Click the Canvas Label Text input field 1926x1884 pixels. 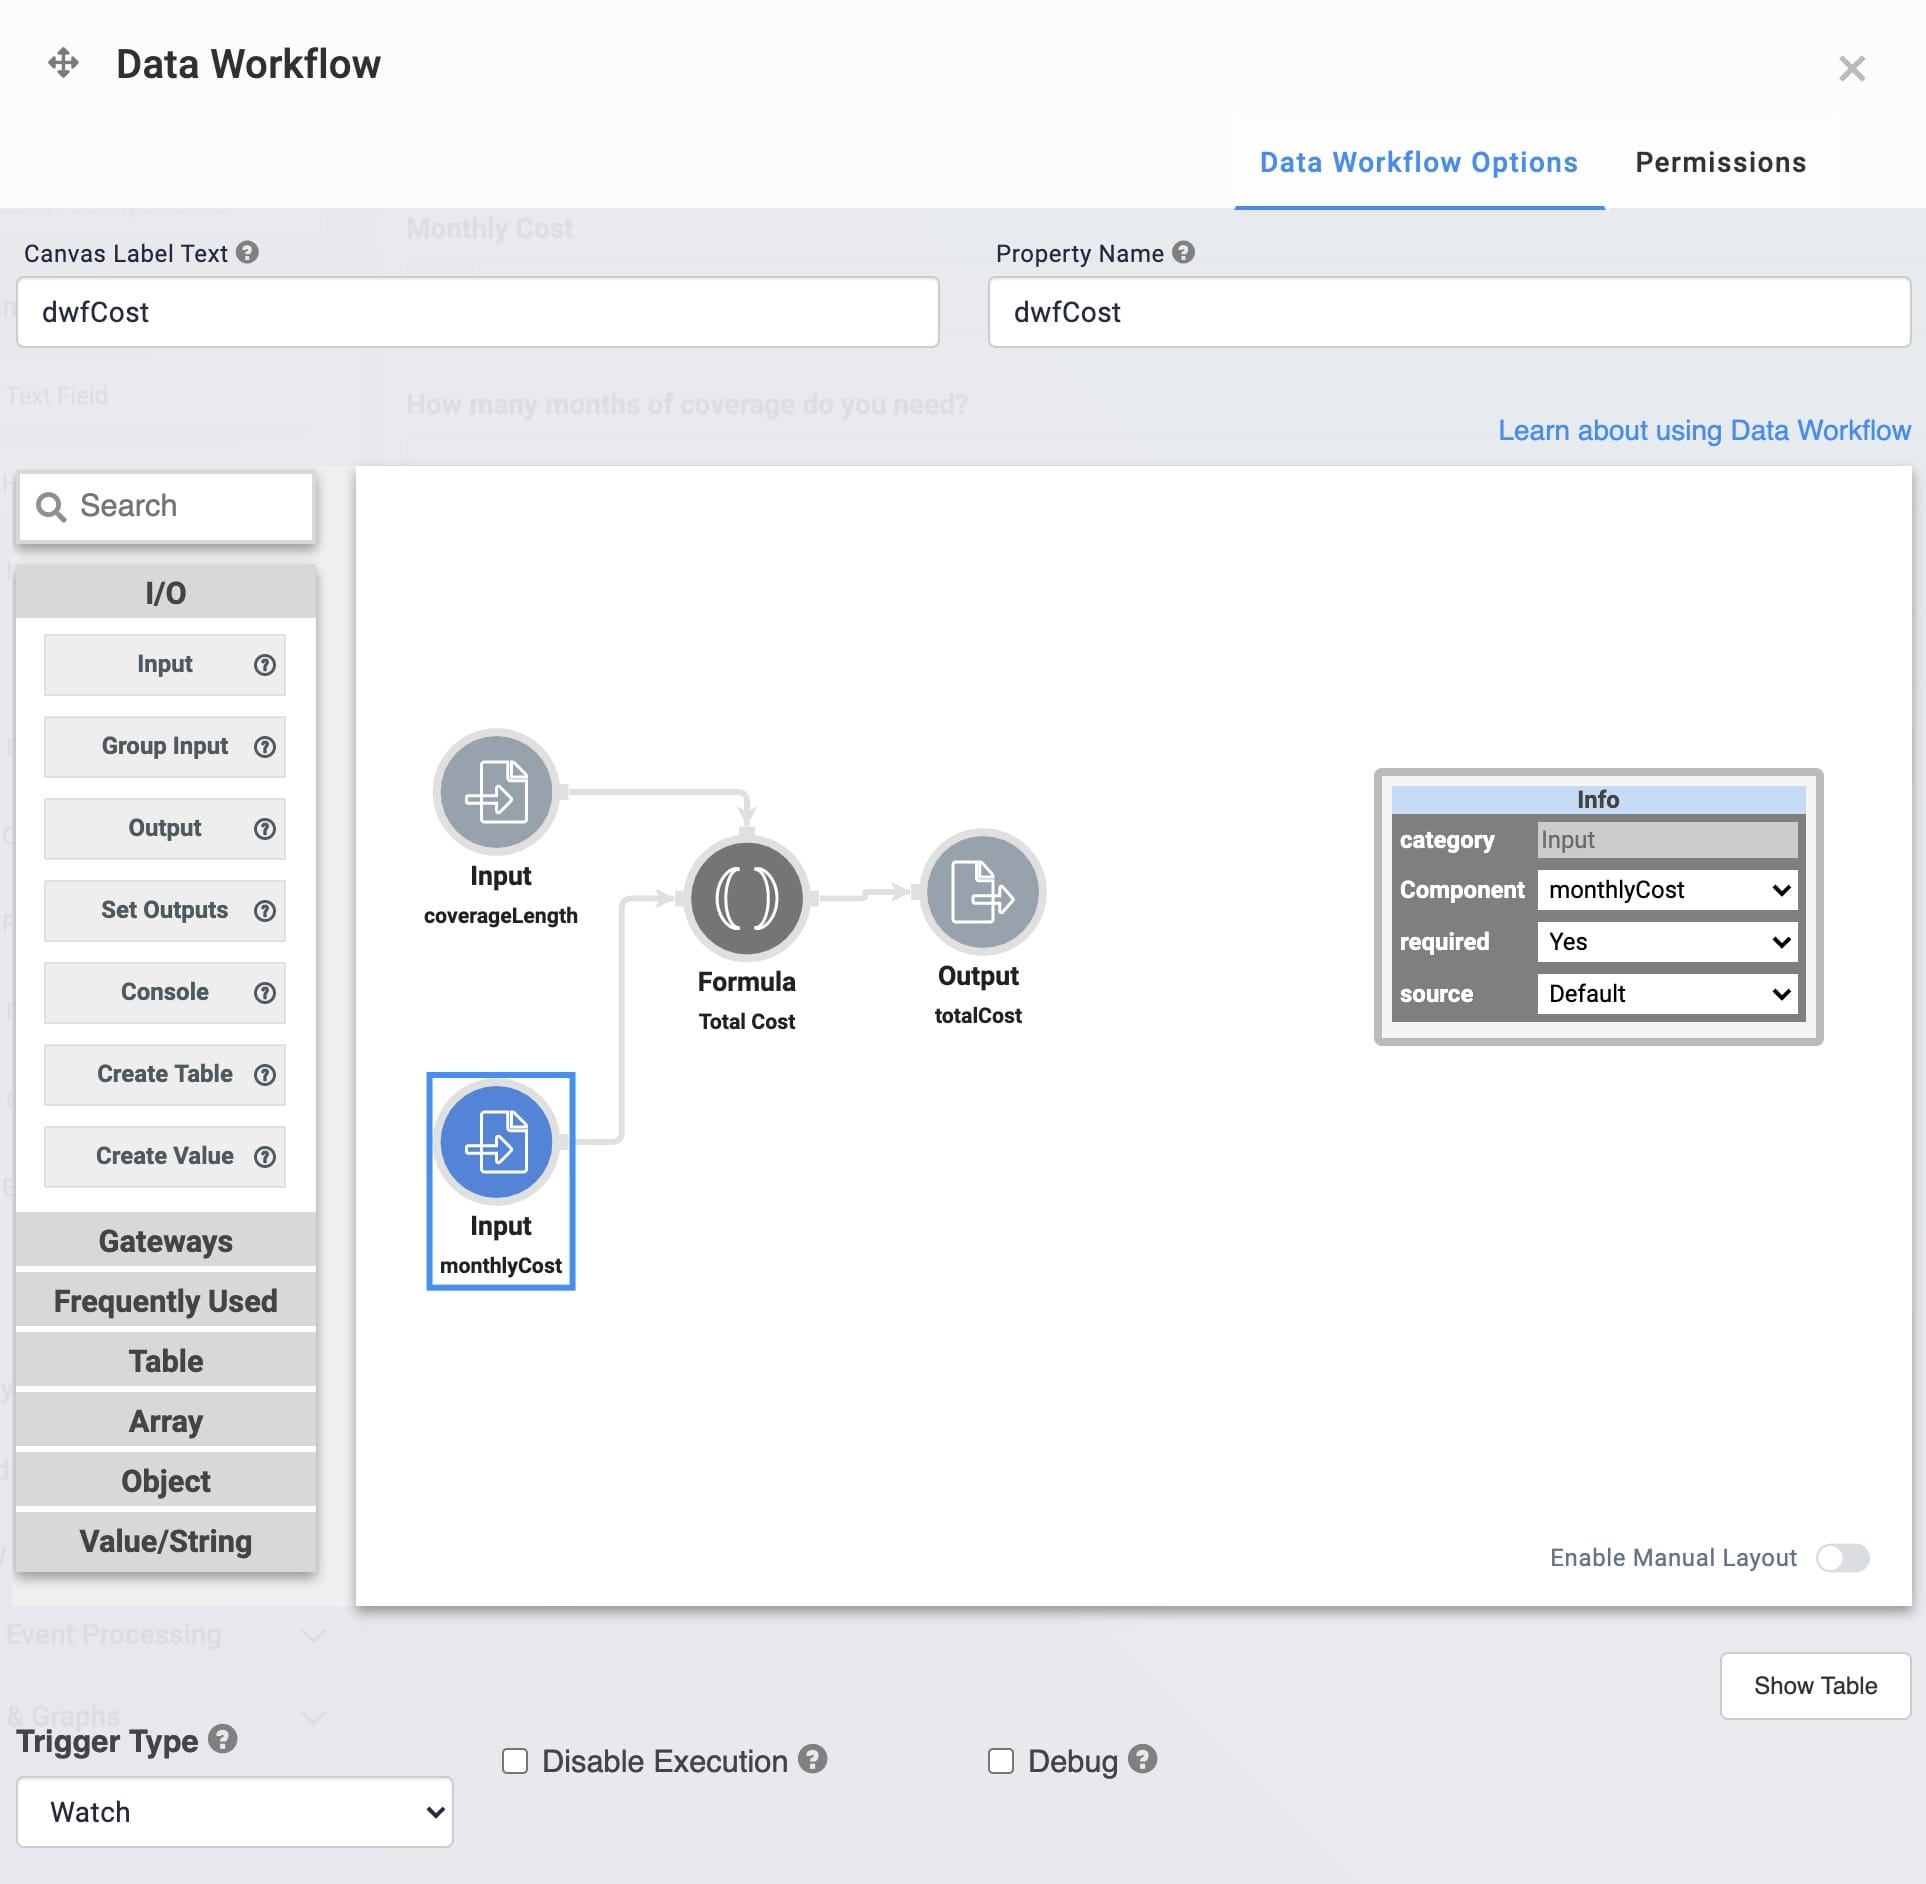478,312
